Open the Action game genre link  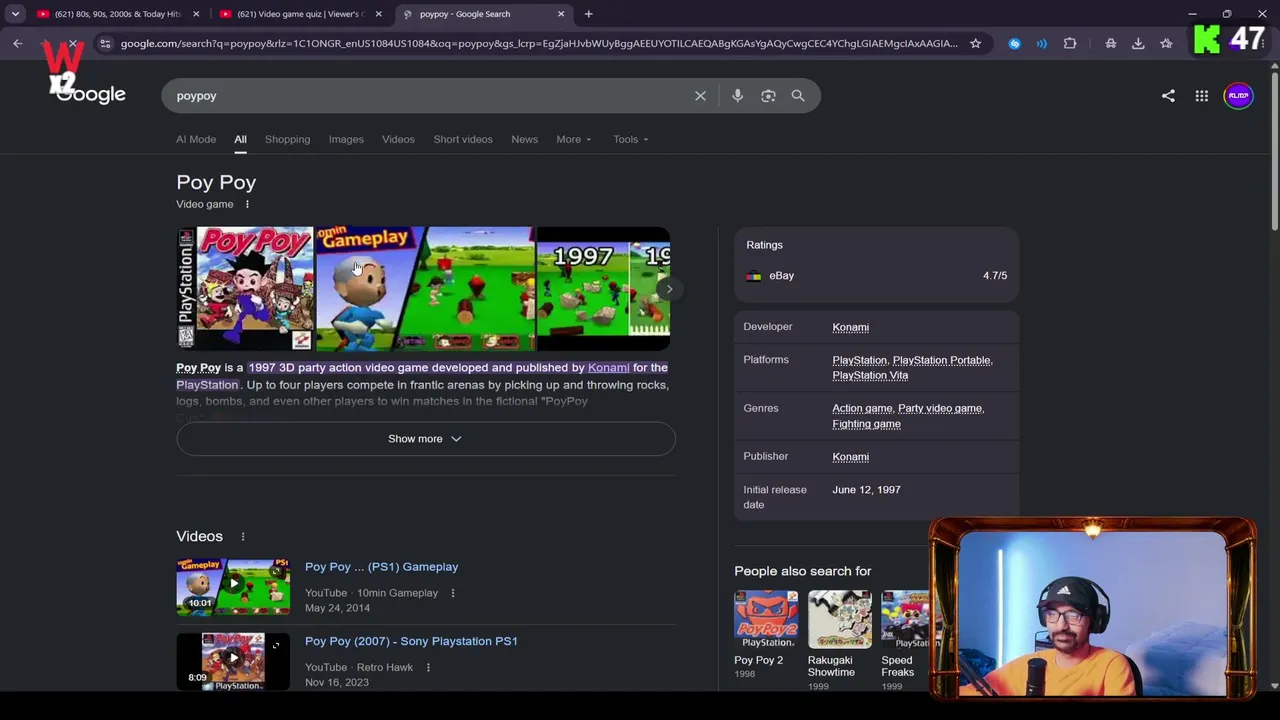coord(862,408)
